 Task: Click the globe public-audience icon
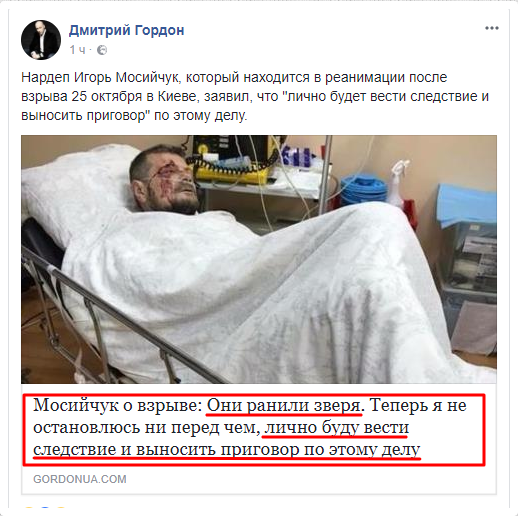click(x=102, y=50)
